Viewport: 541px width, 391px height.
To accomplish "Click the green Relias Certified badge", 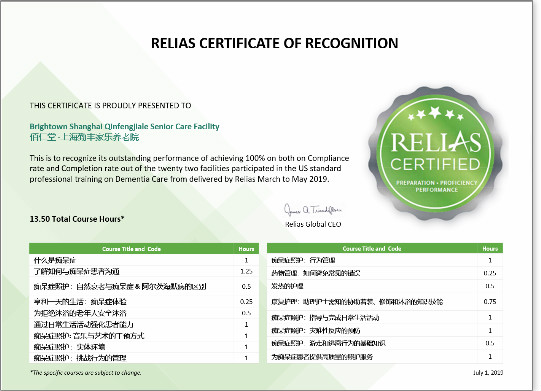I will pyautogui.click(x=435, y=154).
